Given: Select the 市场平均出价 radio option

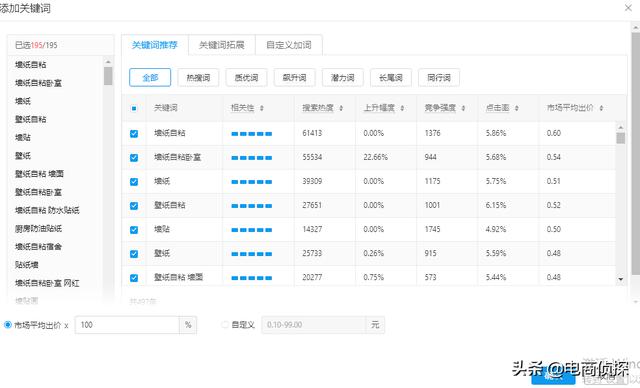Looking at the screenshot, I should [x=7, y=325].
